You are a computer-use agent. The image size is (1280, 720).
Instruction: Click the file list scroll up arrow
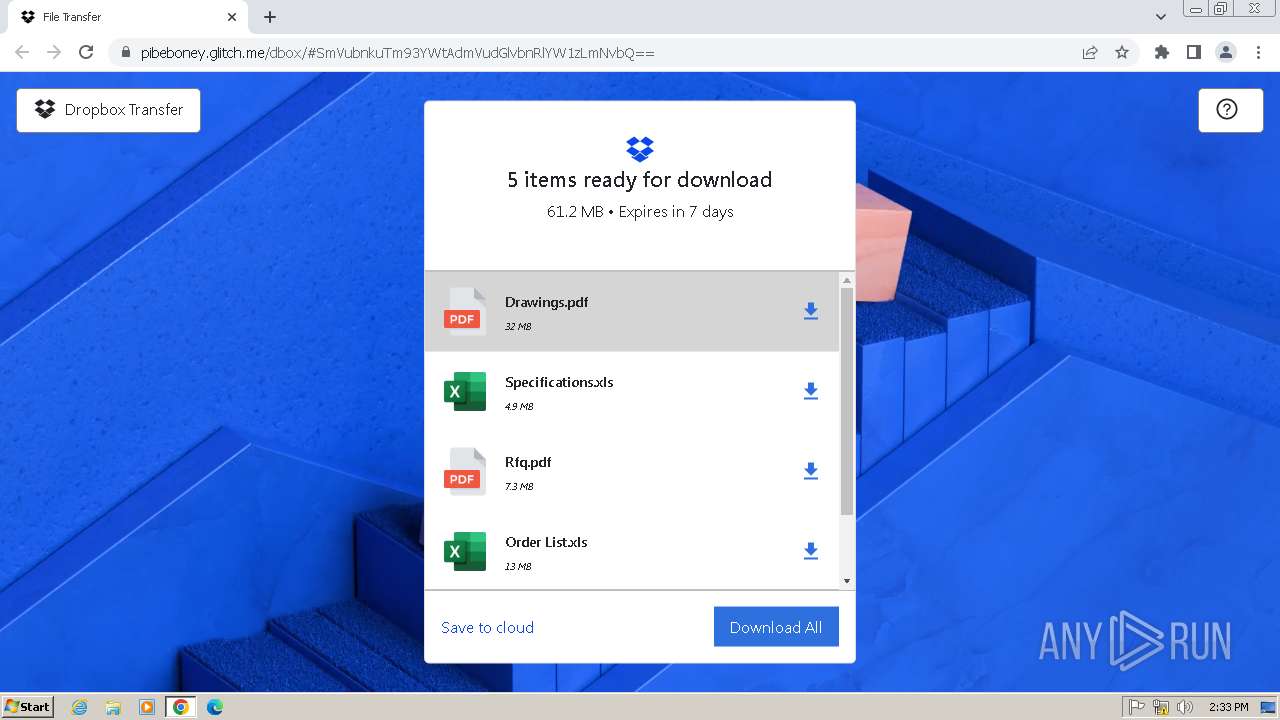[x=847, y=280]
